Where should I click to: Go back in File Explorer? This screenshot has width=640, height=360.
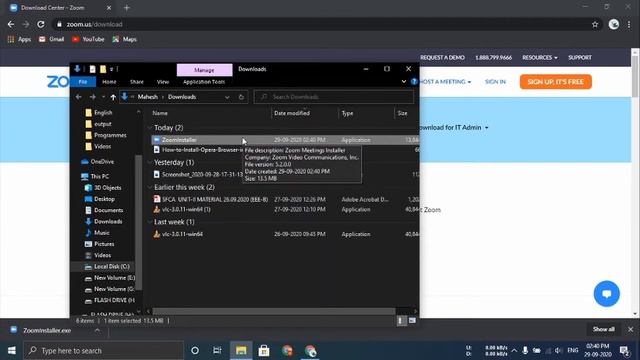click(x=79, y=97)
